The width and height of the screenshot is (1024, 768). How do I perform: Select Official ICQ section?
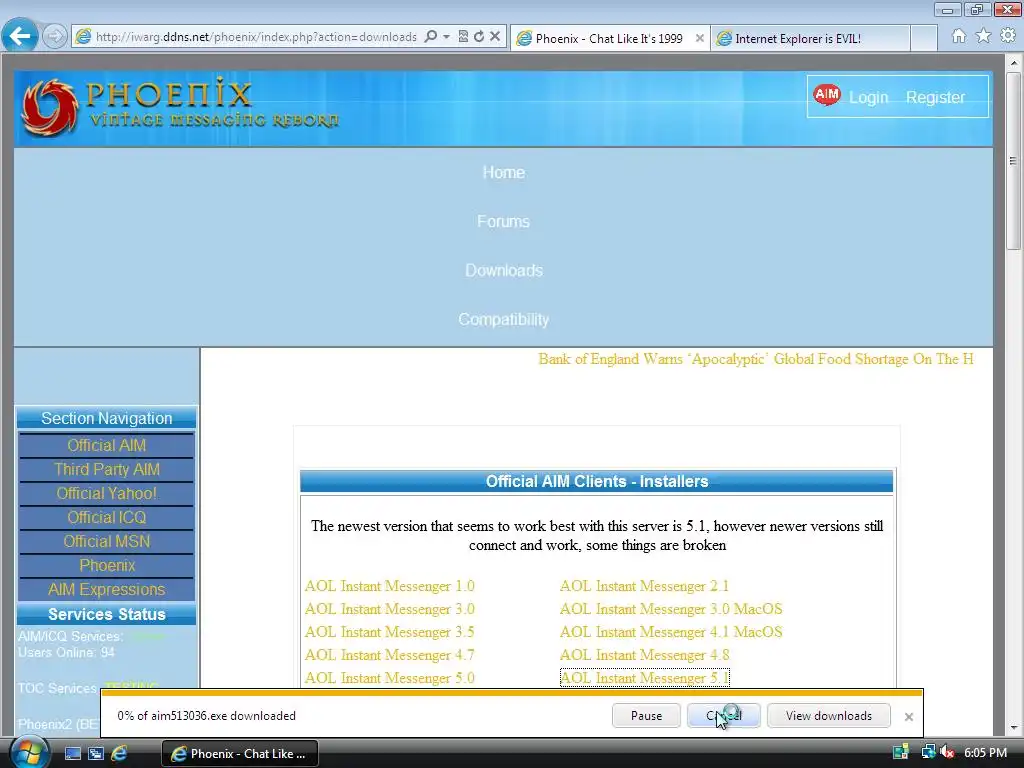tap(106, 518)
